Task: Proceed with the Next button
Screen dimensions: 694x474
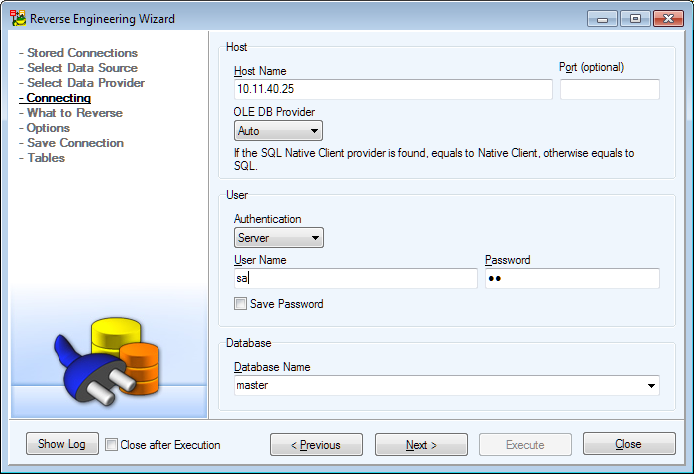Action: click(x=421, y=444)
